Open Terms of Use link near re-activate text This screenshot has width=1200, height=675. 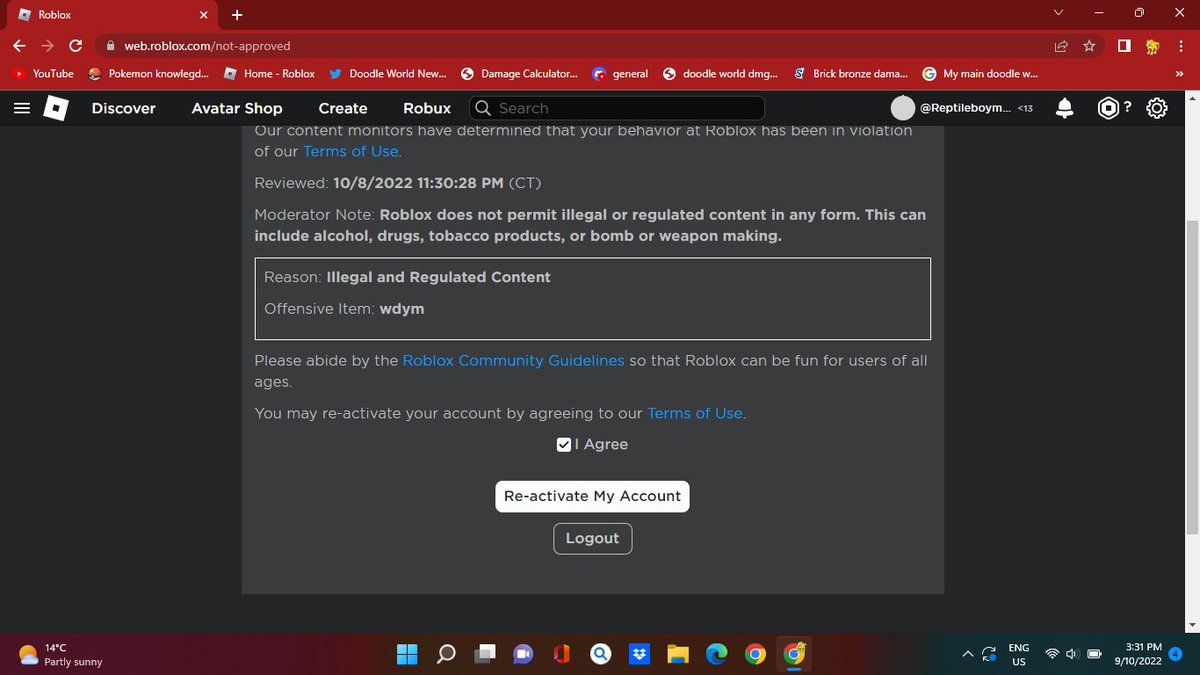[694, 413]
